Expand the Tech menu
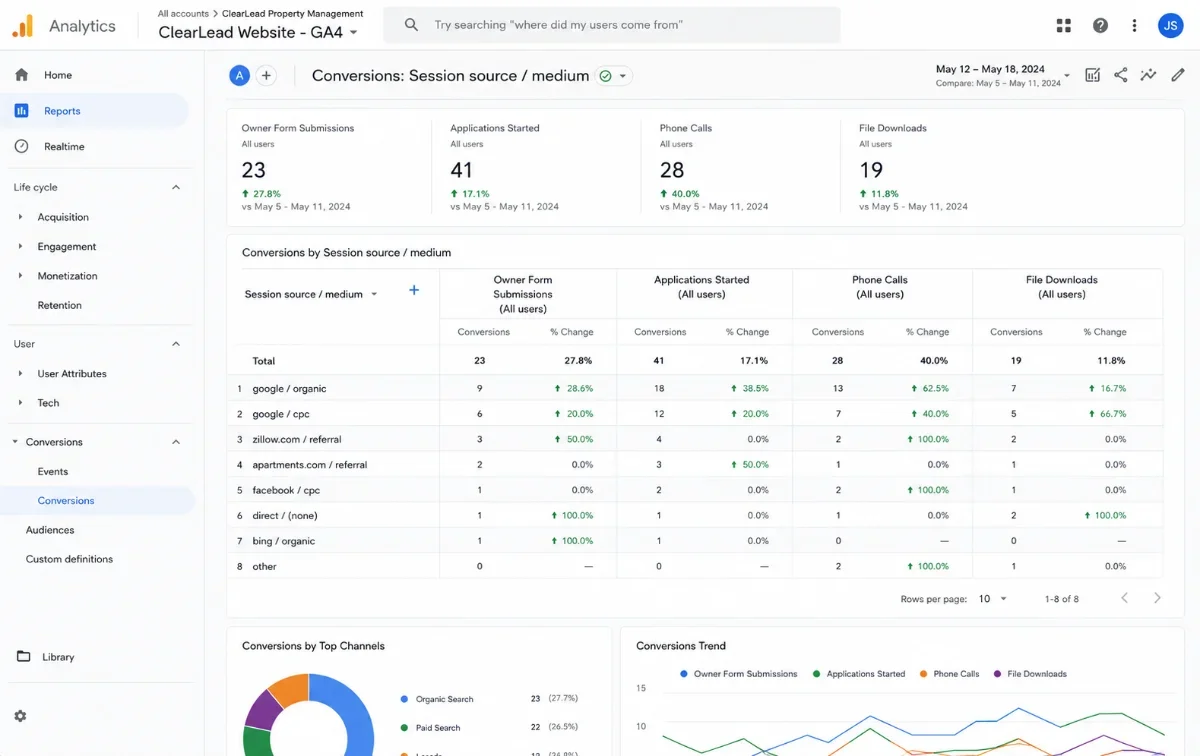Image resolution: width=1200 pixels, height=756 pixels. tap(48, 403)
